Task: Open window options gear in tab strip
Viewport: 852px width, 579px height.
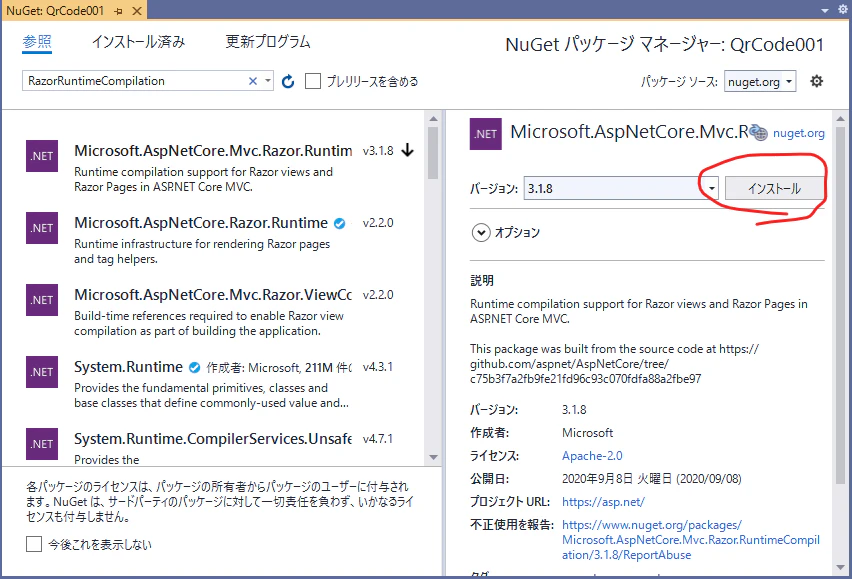Action: coord(843,9)
